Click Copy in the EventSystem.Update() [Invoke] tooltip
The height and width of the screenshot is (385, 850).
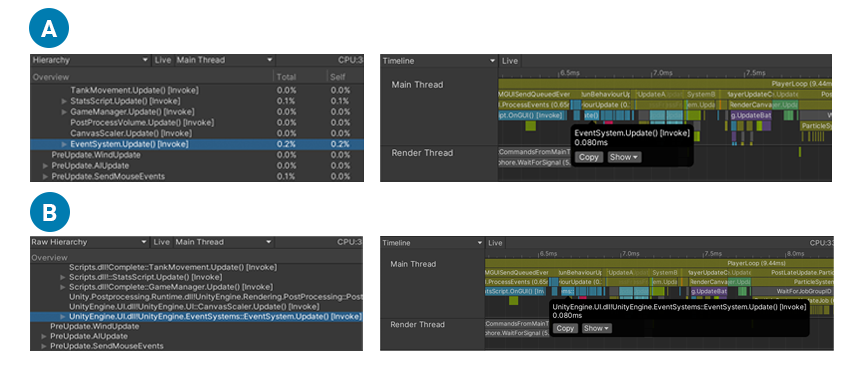pos(588,157)
